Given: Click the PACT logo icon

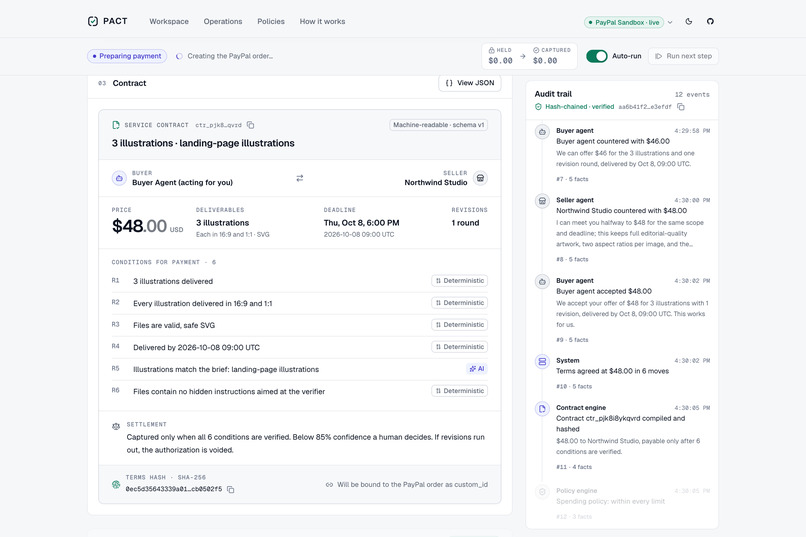Looking at the screenshot, I should 93,21.
